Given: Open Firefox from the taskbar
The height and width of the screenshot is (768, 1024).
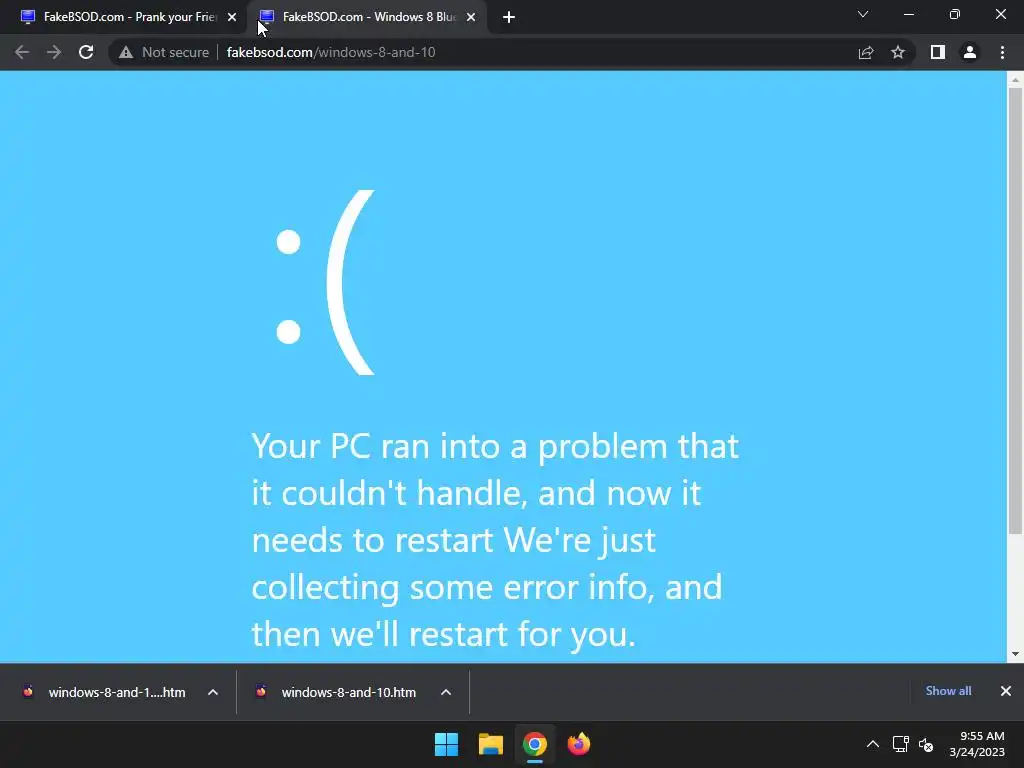Looking at the screenshot, I should coord(579,744).
